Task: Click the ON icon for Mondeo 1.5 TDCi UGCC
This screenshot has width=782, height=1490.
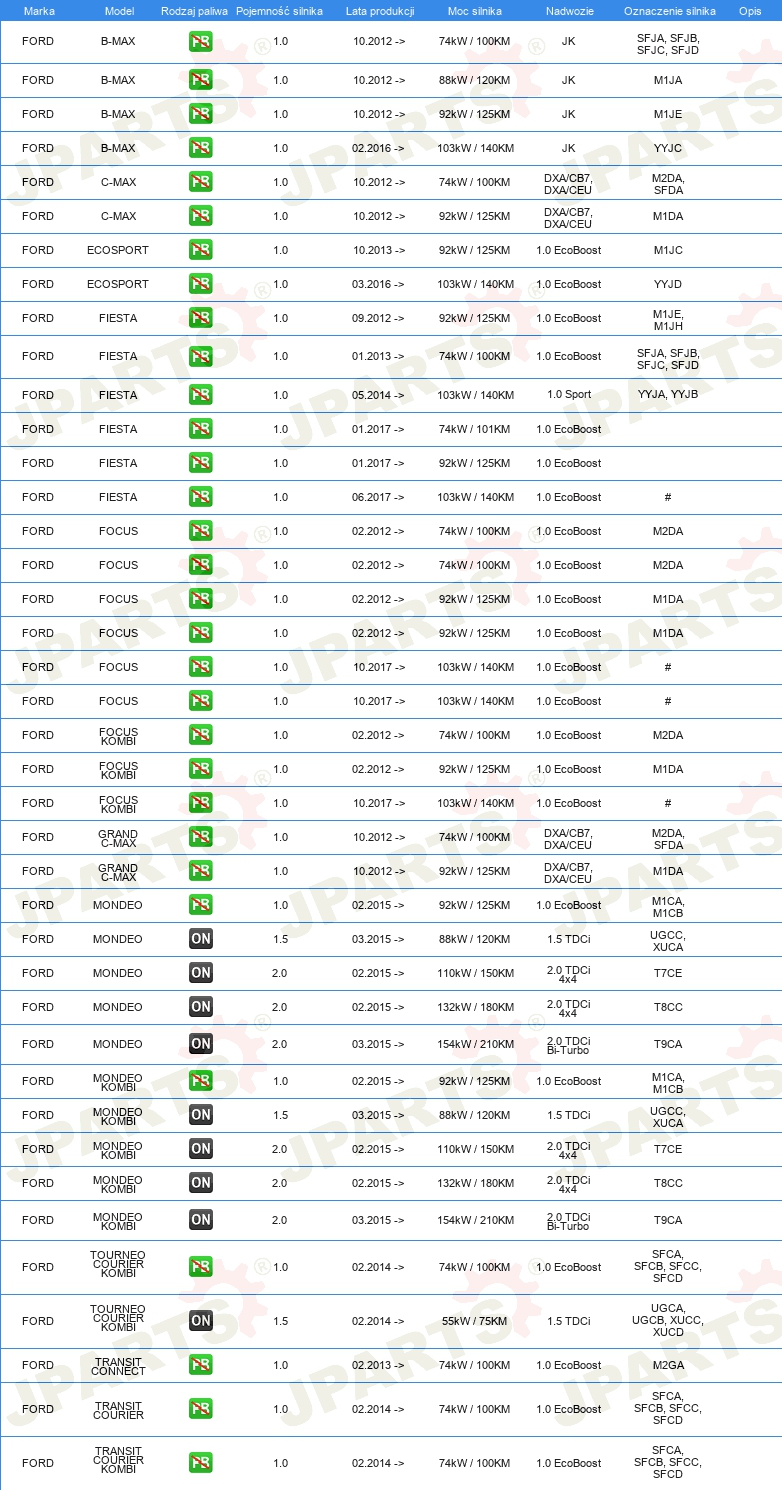Action: tap(200, 939)
